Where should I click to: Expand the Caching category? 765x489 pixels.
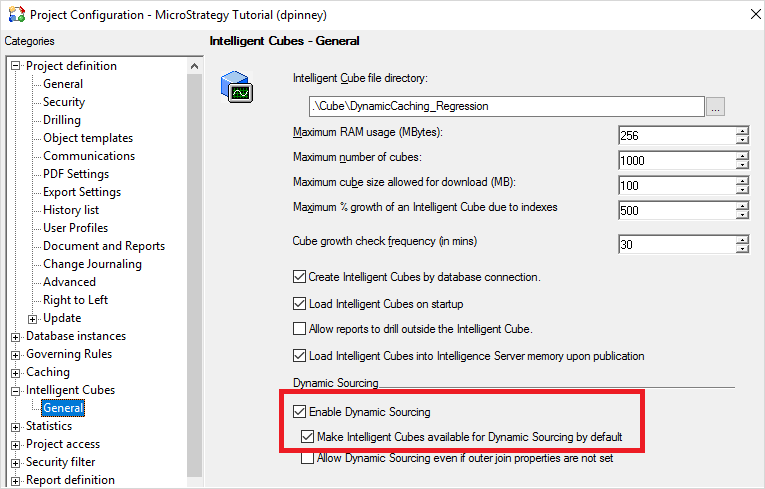tap(16, 372)
